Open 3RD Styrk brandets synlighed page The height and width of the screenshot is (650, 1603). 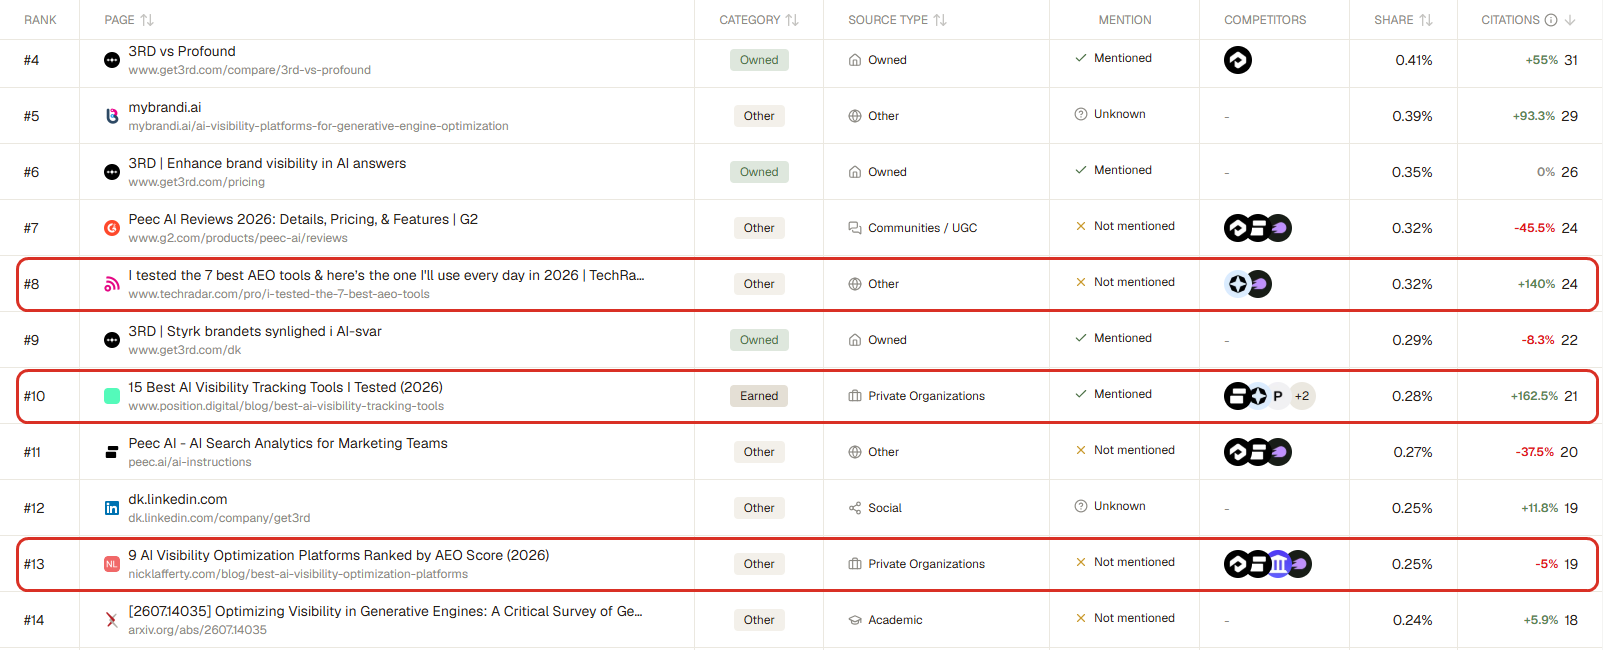tap(255, 331)
